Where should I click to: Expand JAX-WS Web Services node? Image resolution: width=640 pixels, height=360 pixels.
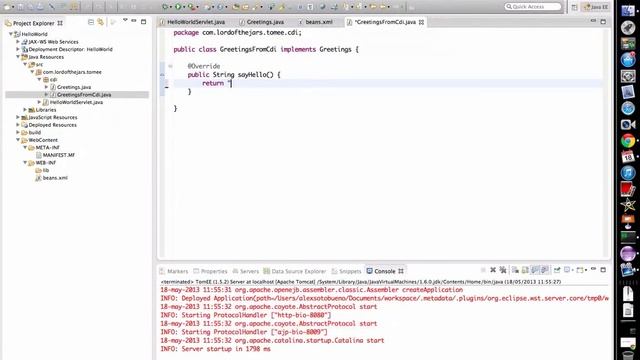(18, 42)
